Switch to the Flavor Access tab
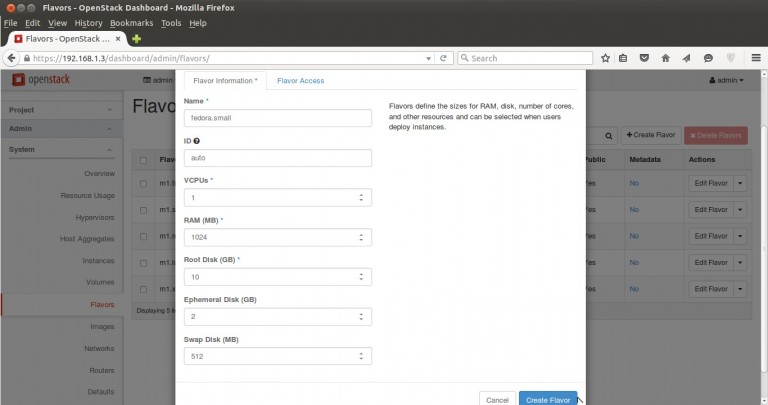This screenshot has height=405, width=768. [x=300, y=80]
